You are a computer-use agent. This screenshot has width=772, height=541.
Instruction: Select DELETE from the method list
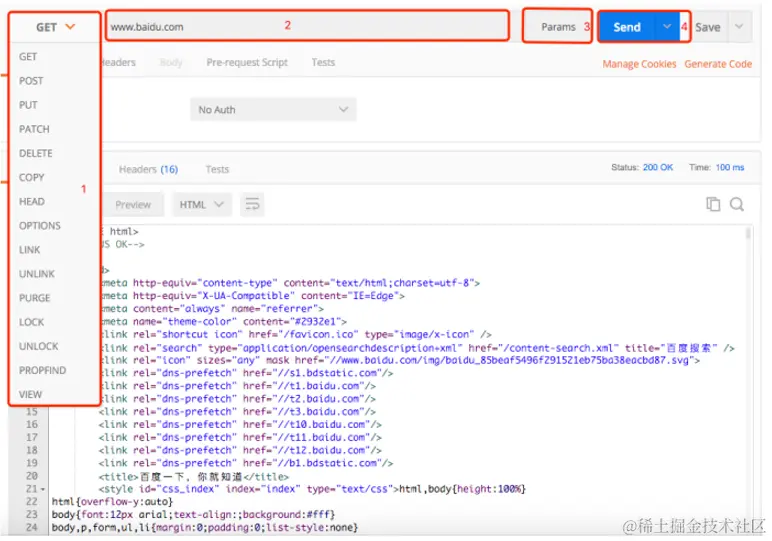[35, 153]
